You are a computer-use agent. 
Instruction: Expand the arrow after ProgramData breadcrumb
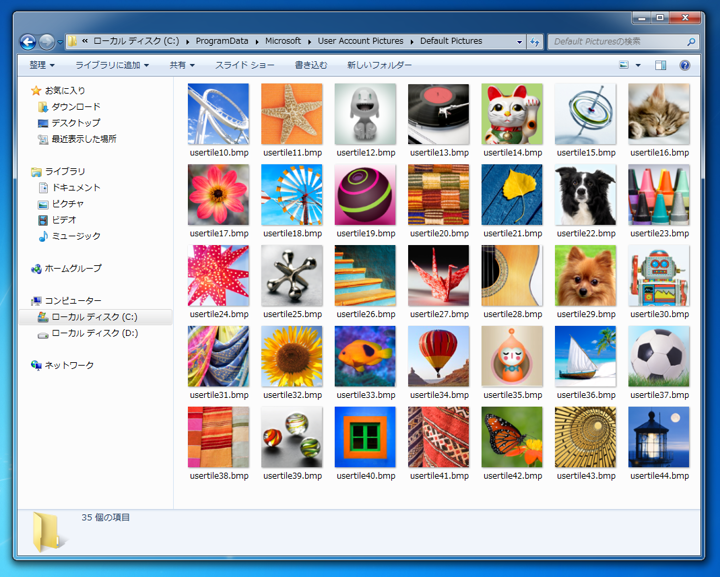[x=257, y=41]
